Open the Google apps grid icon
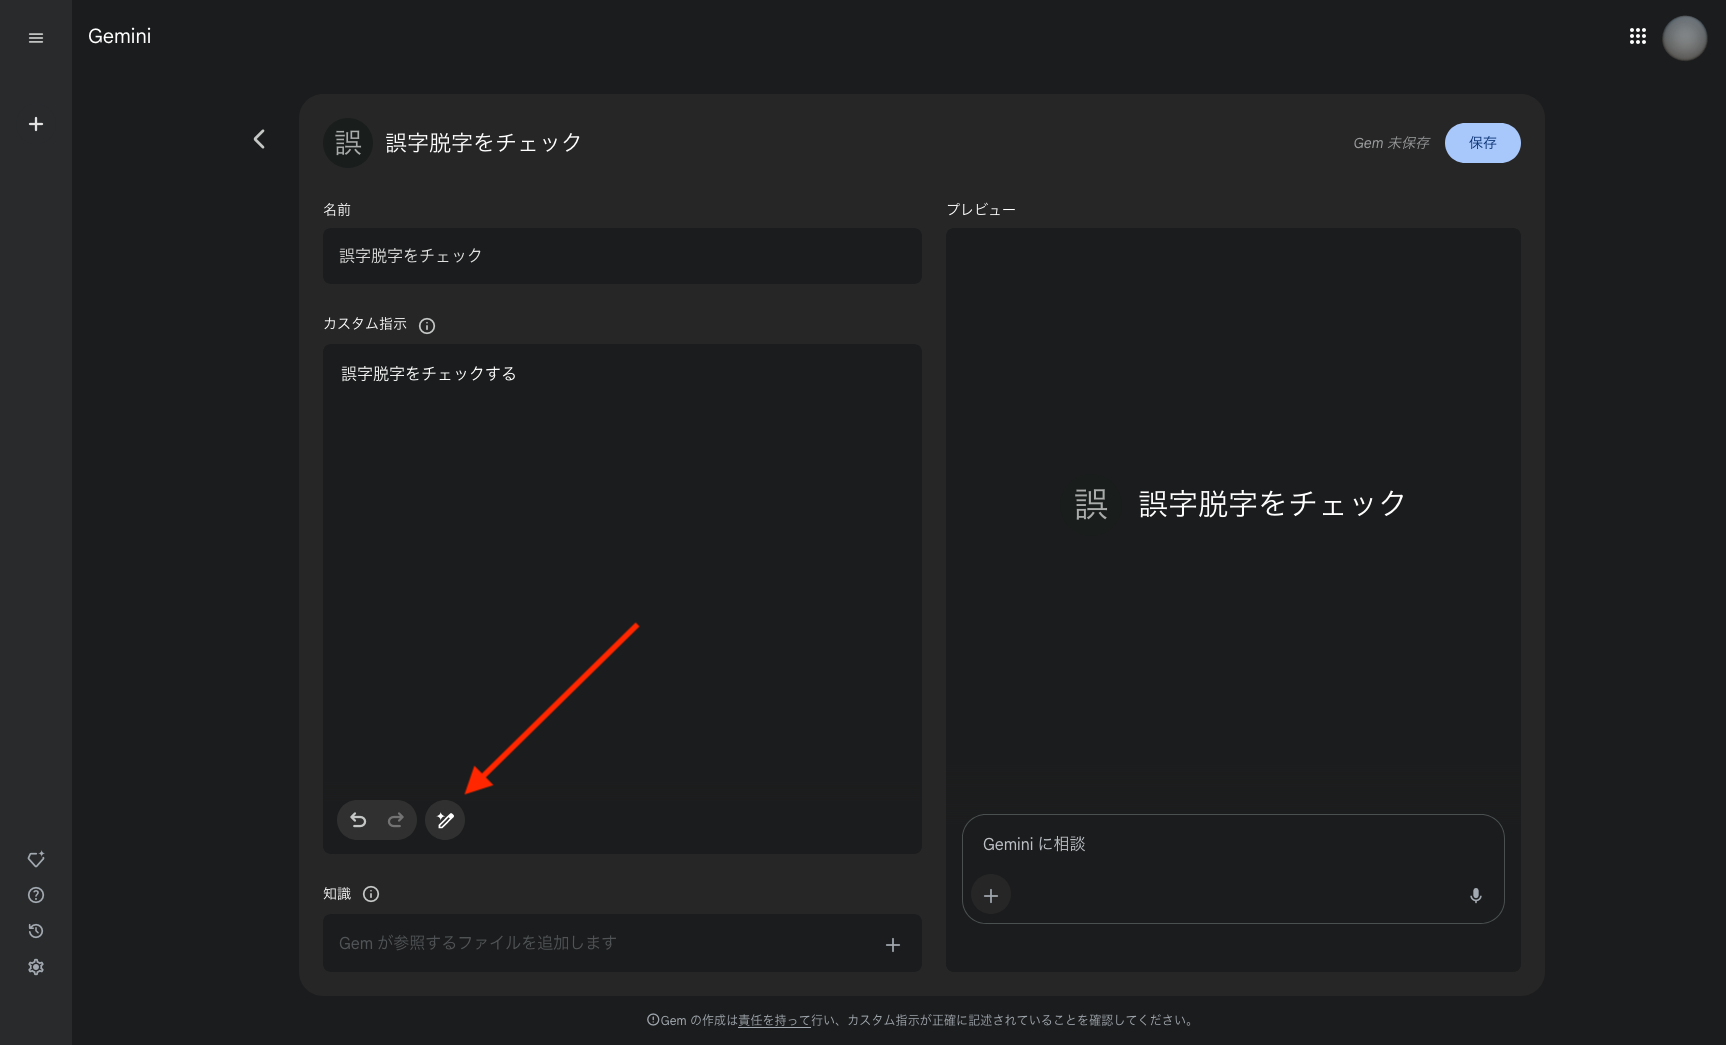Image resolution: width=1726 pixels, height=1045 pixels. 1638,35
